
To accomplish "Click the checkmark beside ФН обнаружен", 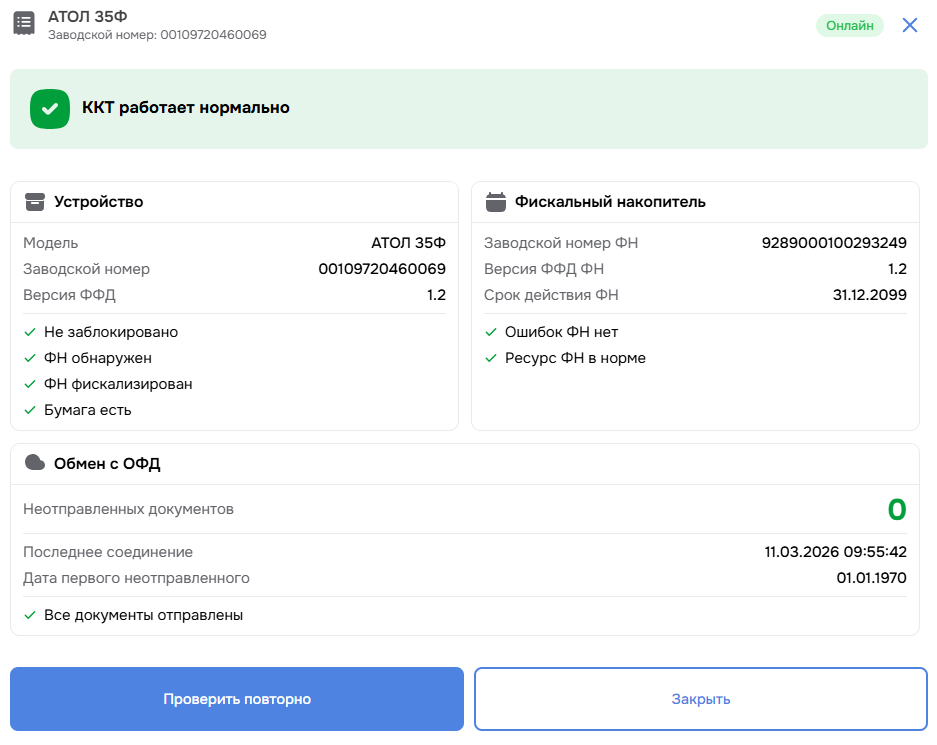I will (x=30, y=358).
